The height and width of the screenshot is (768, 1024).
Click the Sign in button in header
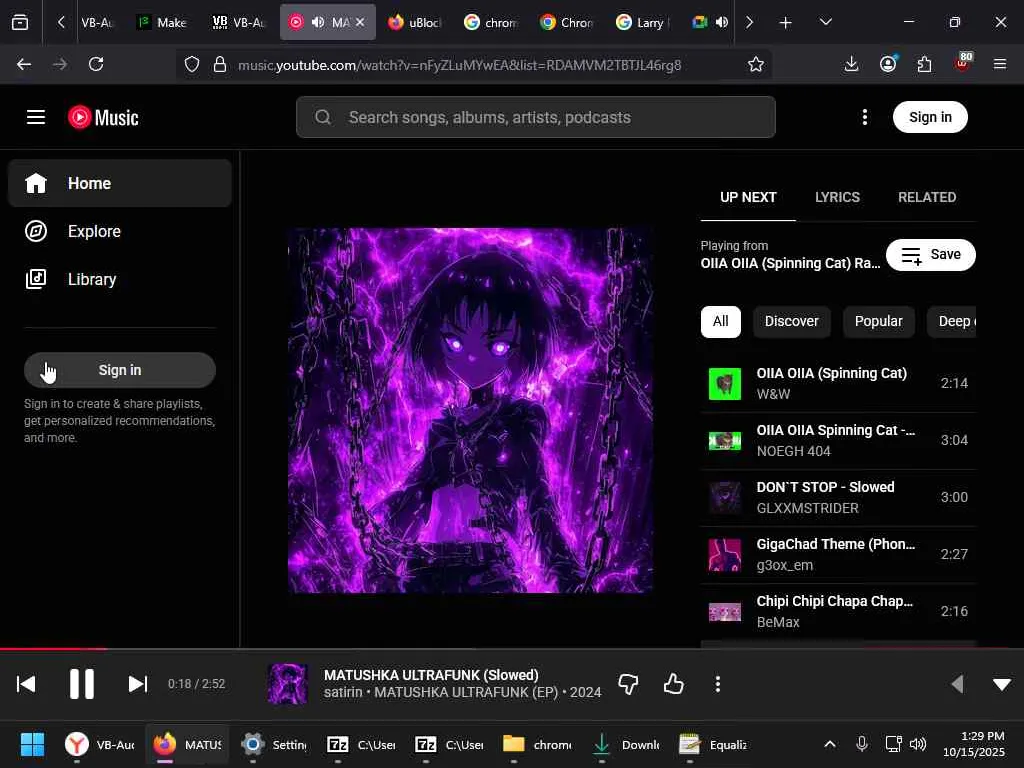point(930,118)
